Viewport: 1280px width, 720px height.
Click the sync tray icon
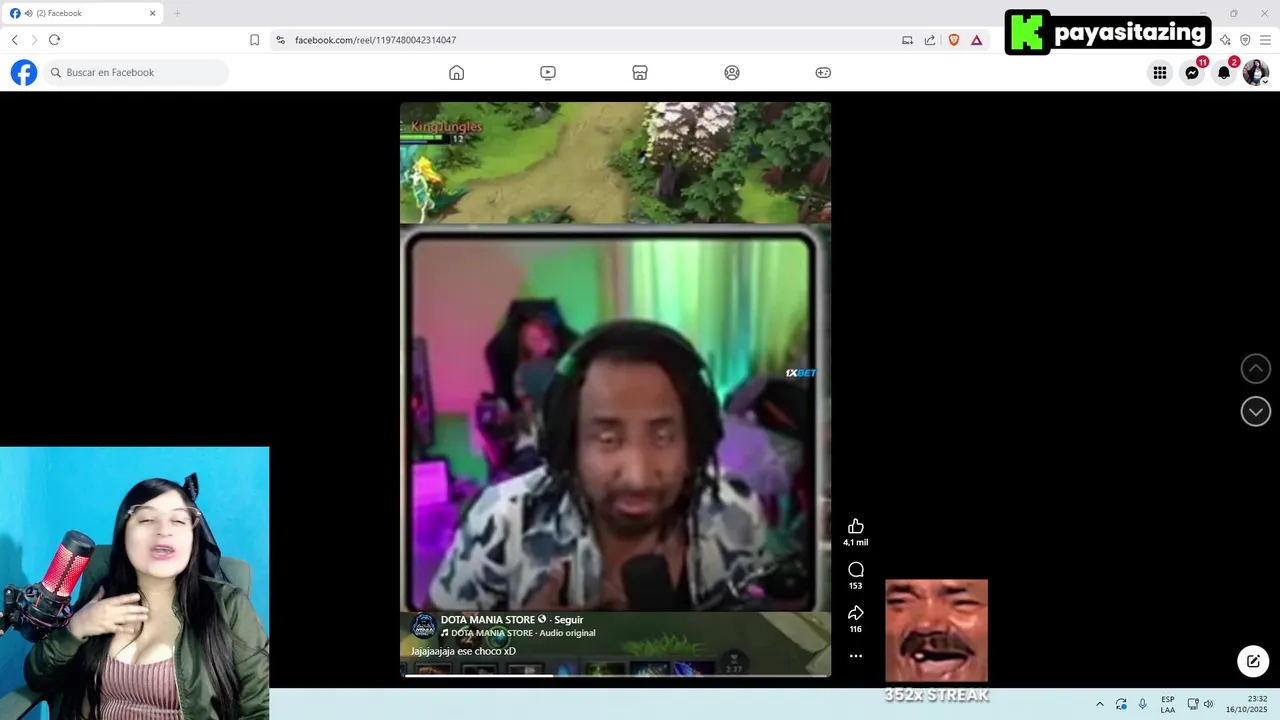click(1121, 704)
